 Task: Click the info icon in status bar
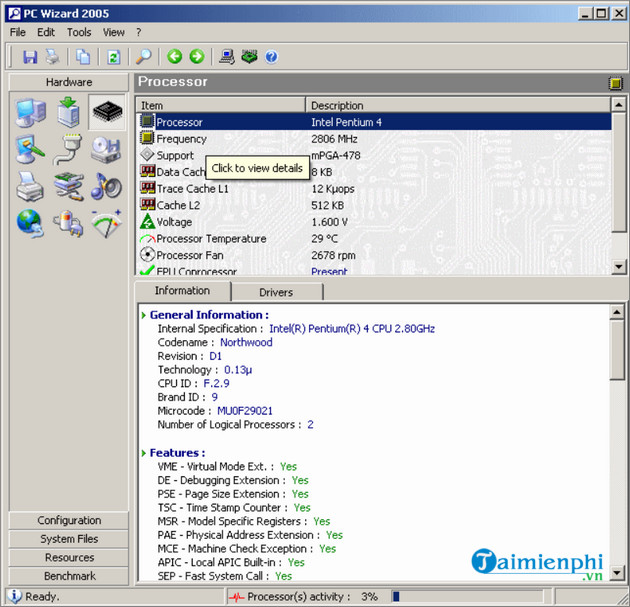[x=15, y=596]
